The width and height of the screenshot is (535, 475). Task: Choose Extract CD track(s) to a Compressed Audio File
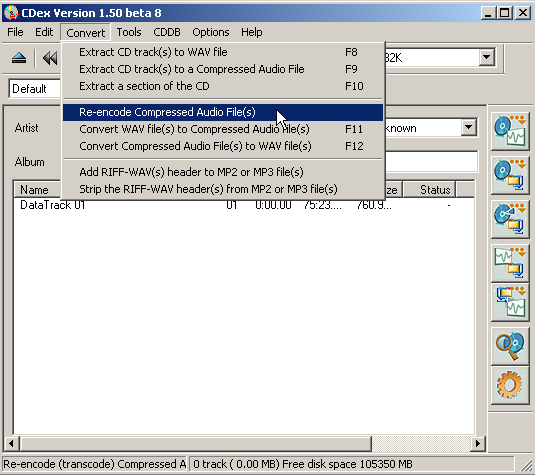(223, 69)
